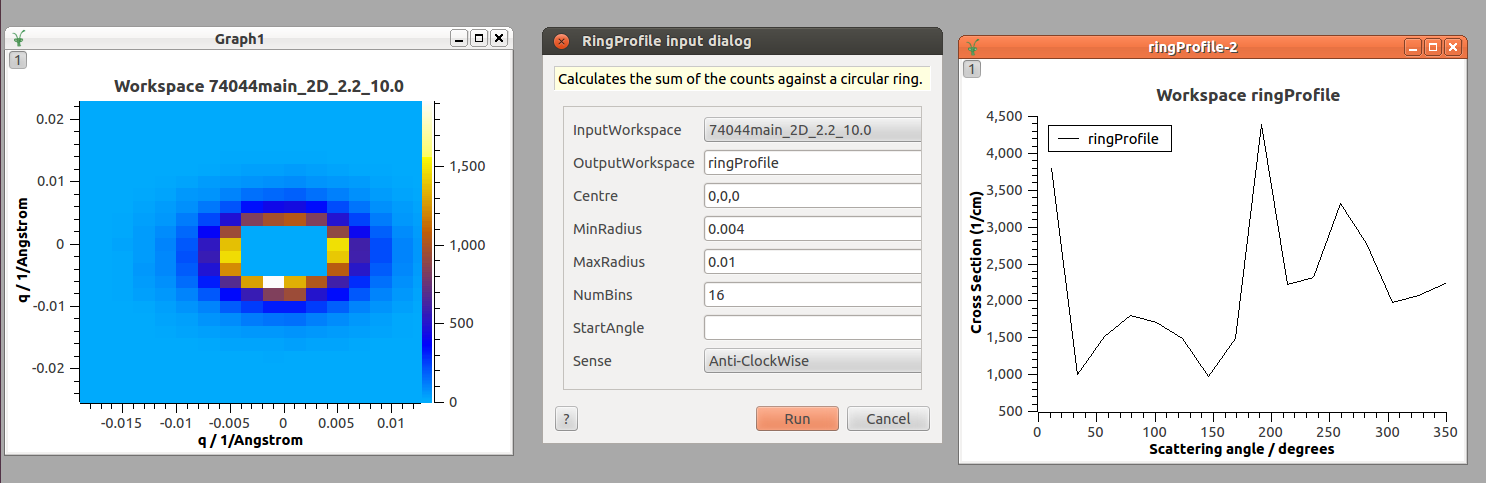
Task: Click the Mantid icon in ringProfile-2 title bar
Action: (973, 47)
